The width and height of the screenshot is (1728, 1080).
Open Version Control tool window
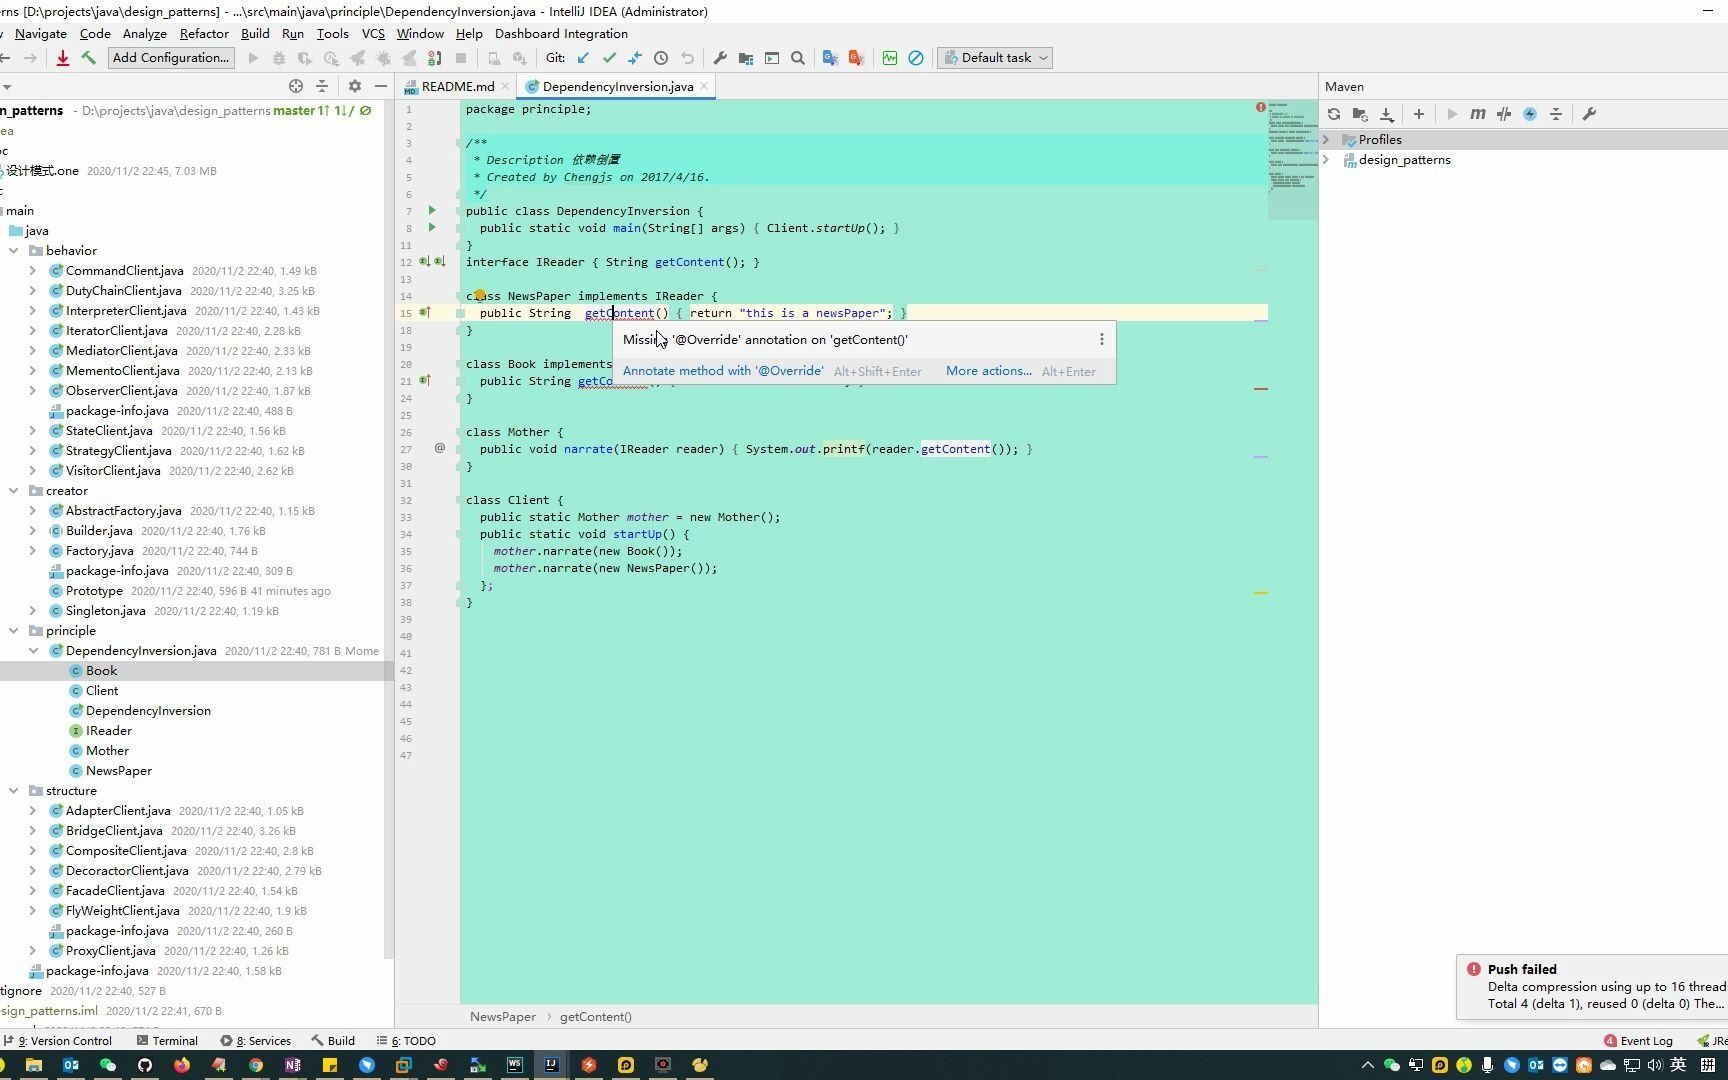(x=59, y=1041)
